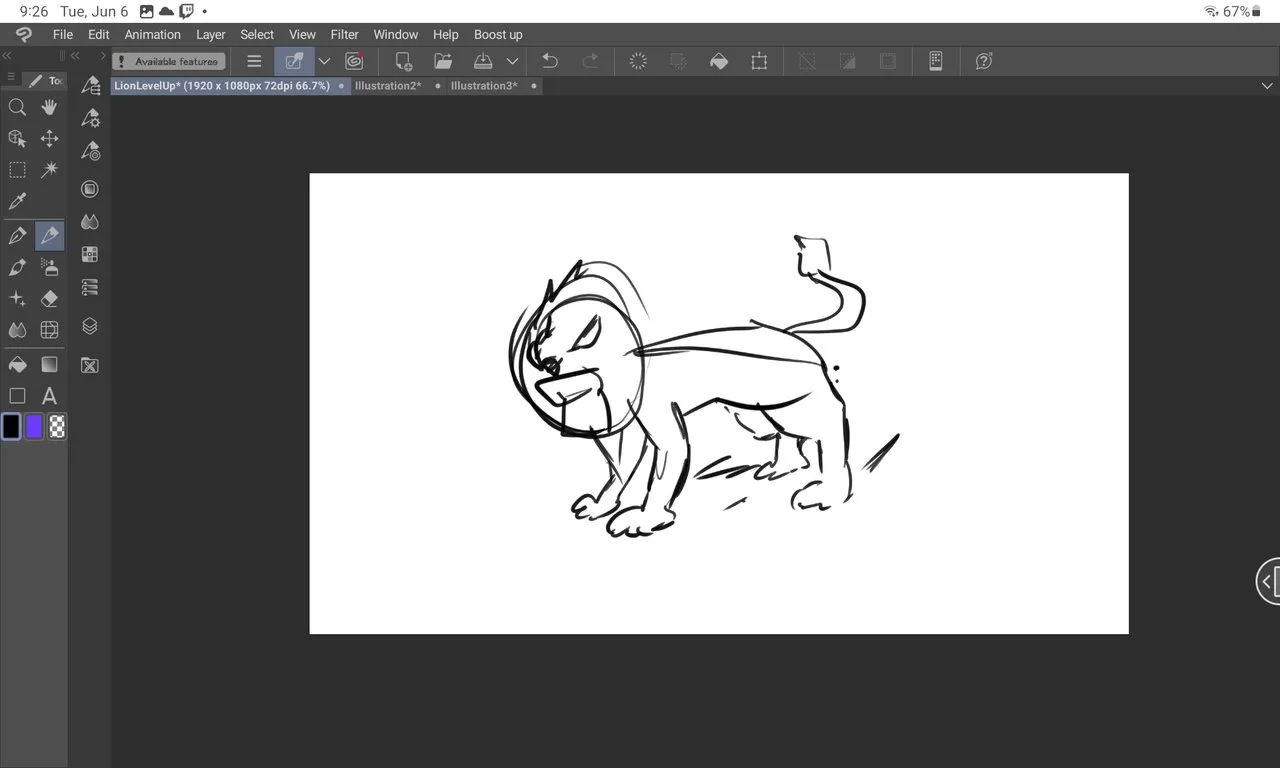Viewport: 1280px width, 768px height.
Task: Switch to the Illustration2 tab
Action: [x=387, y=86]
